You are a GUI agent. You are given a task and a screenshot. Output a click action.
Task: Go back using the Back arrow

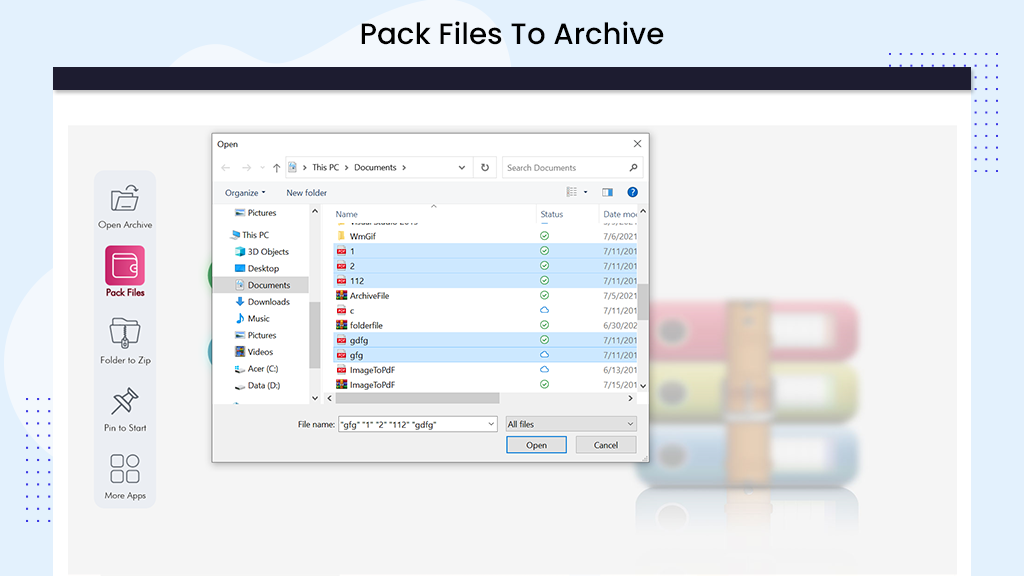(226, 168)
